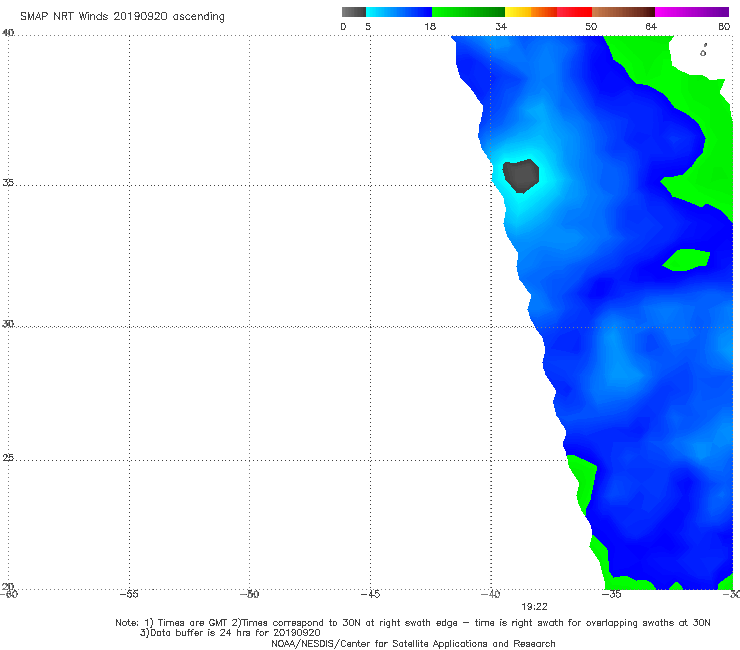This screenshot has width=740, height=650.
Task: Click the swath time label '19:22'
Action: point(534,607)
